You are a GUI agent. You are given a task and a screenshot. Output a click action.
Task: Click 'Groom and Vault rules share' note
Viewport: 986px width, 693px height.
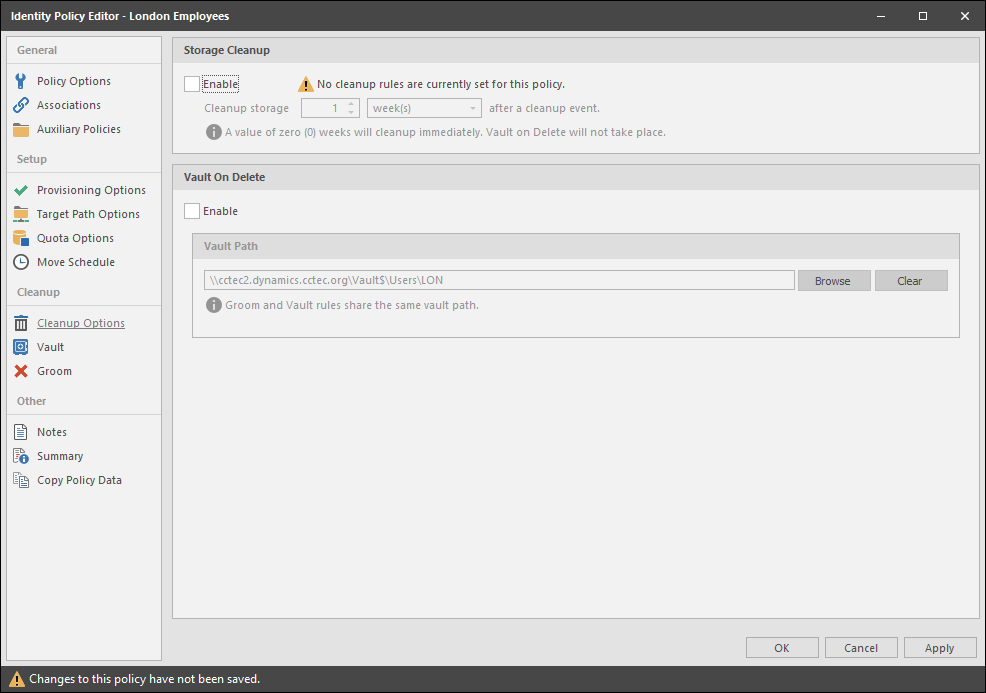tap(352, 305)
